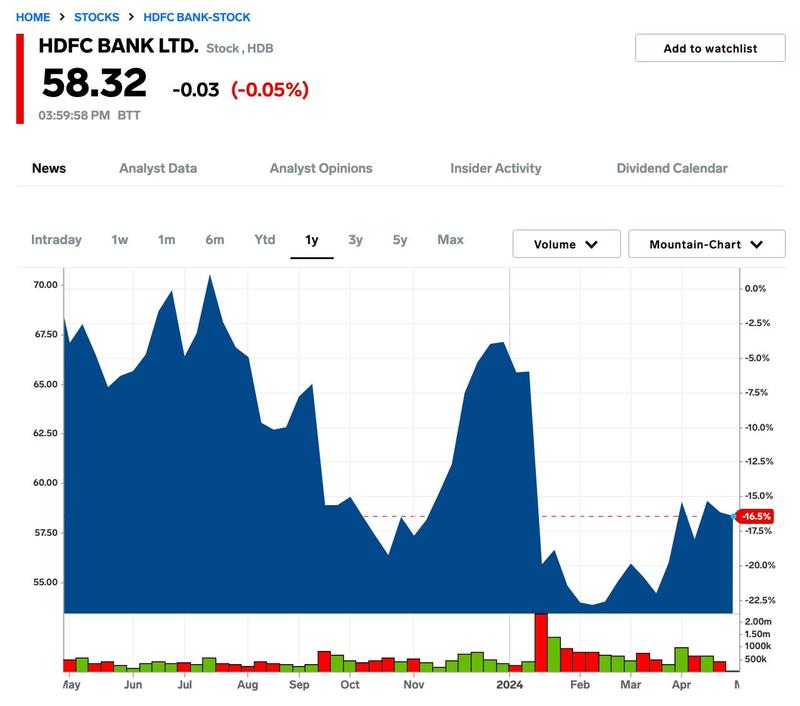
Task: Click the Aug date axis label
Action: pyautogui.click(x=247, y=685)
